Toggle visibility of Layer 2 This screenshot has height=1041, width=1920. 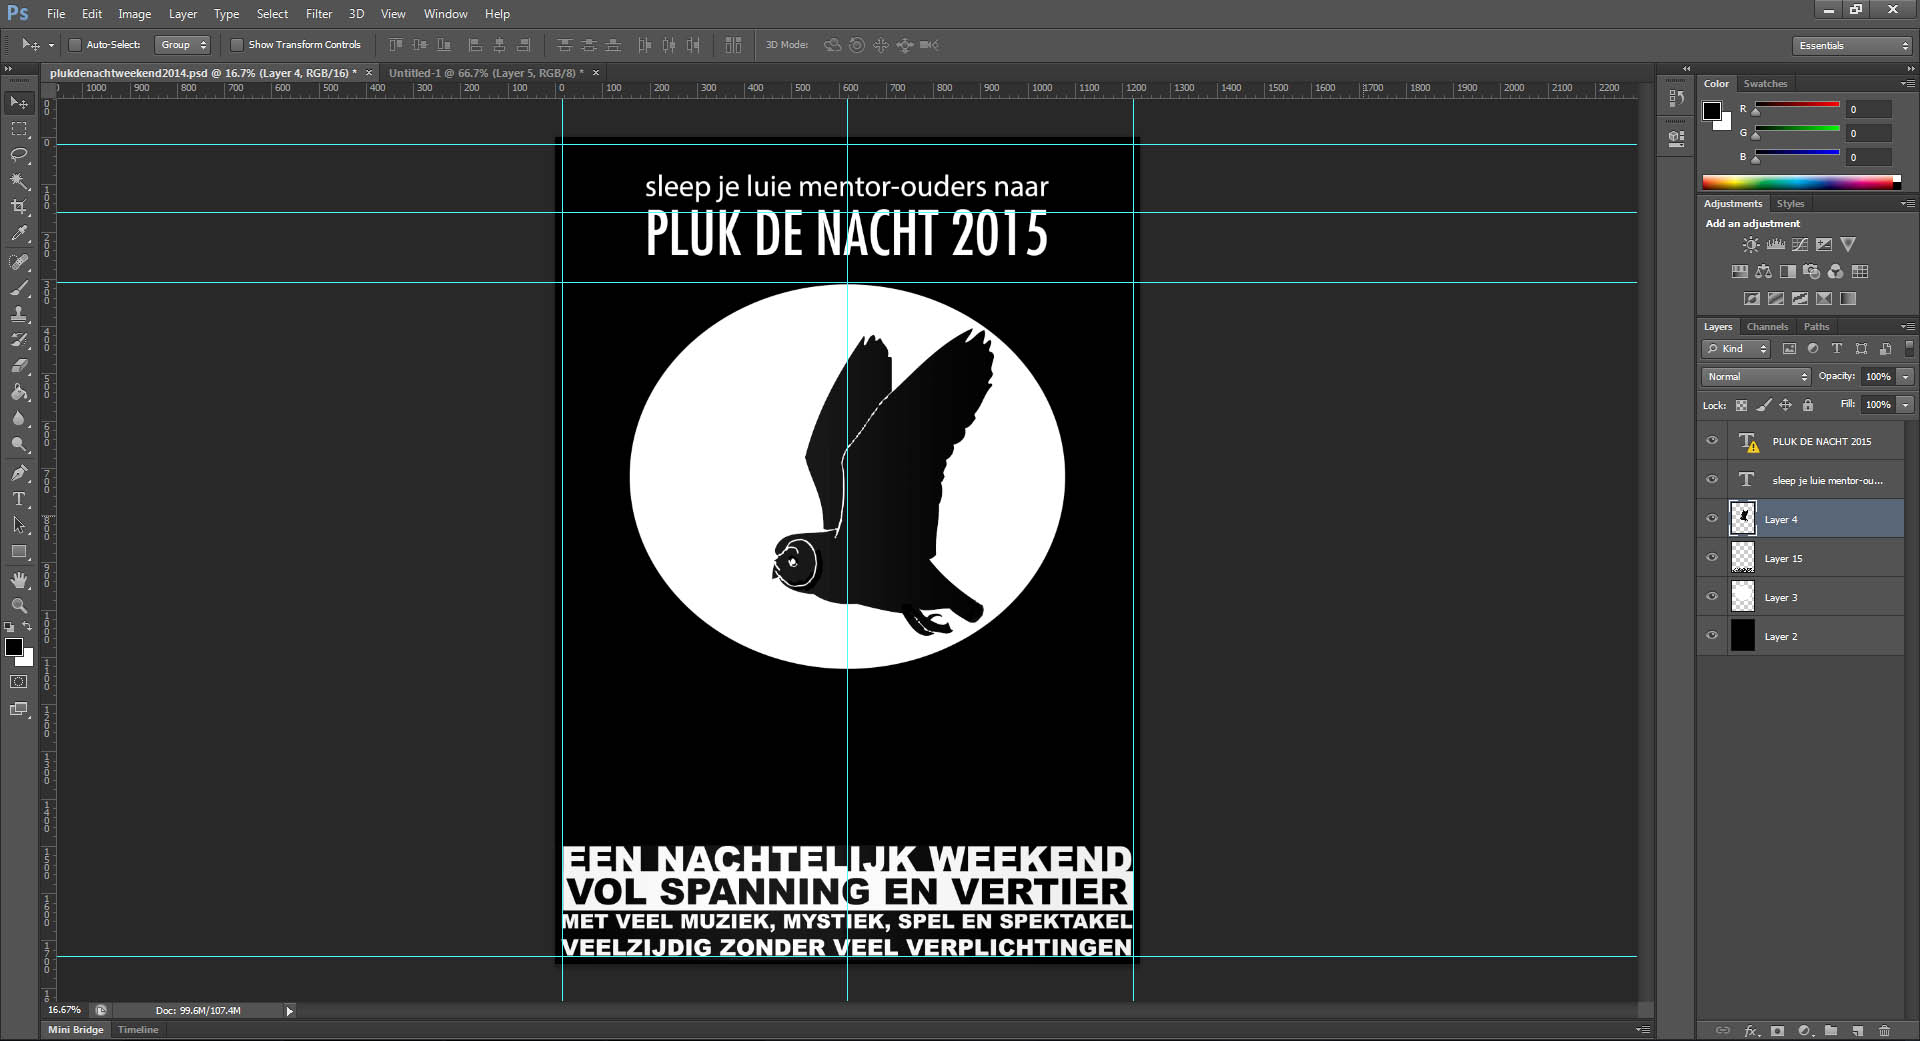(x=1712, y=636)
